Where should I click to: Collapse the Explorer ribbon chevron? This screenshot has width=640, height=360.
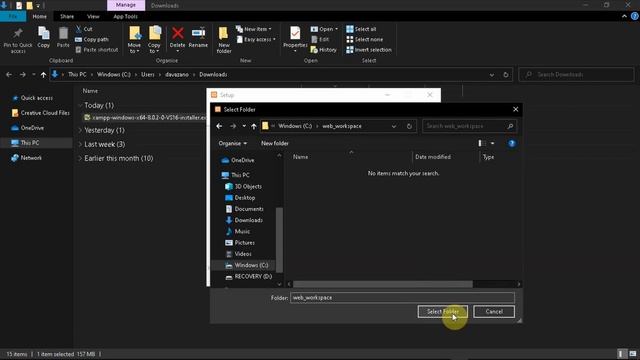(624, 16)
